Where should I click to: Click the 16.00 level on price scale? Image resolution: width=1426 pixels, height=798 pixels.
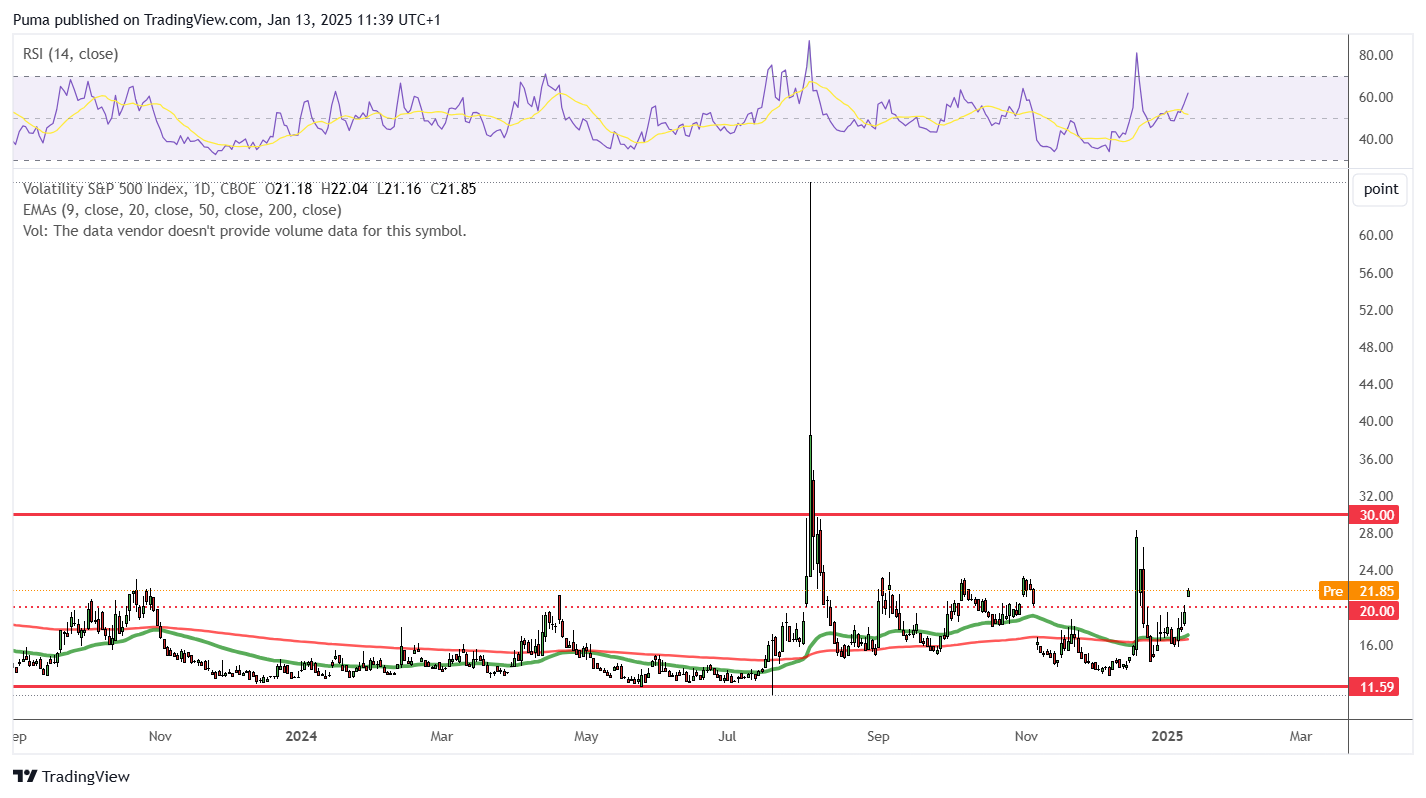pos(1376,645)
